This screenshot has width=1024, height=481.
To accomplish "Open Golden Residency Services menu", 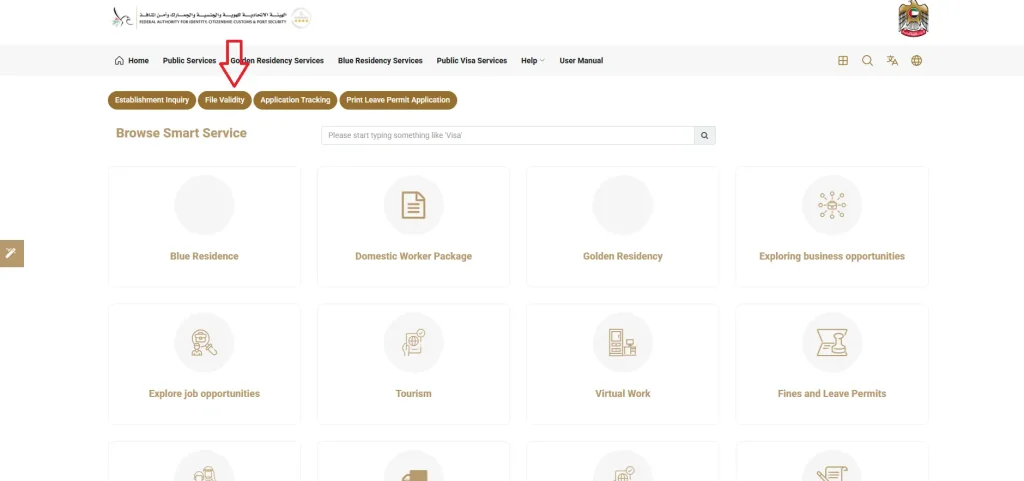I will coord(277,61).
